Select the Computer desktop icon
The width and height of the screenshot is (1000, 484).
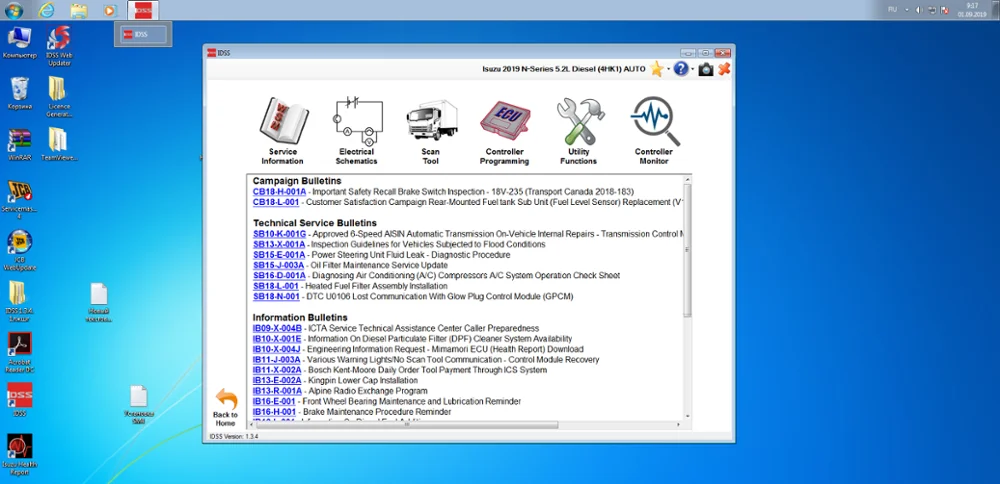(x=20, y=42)
